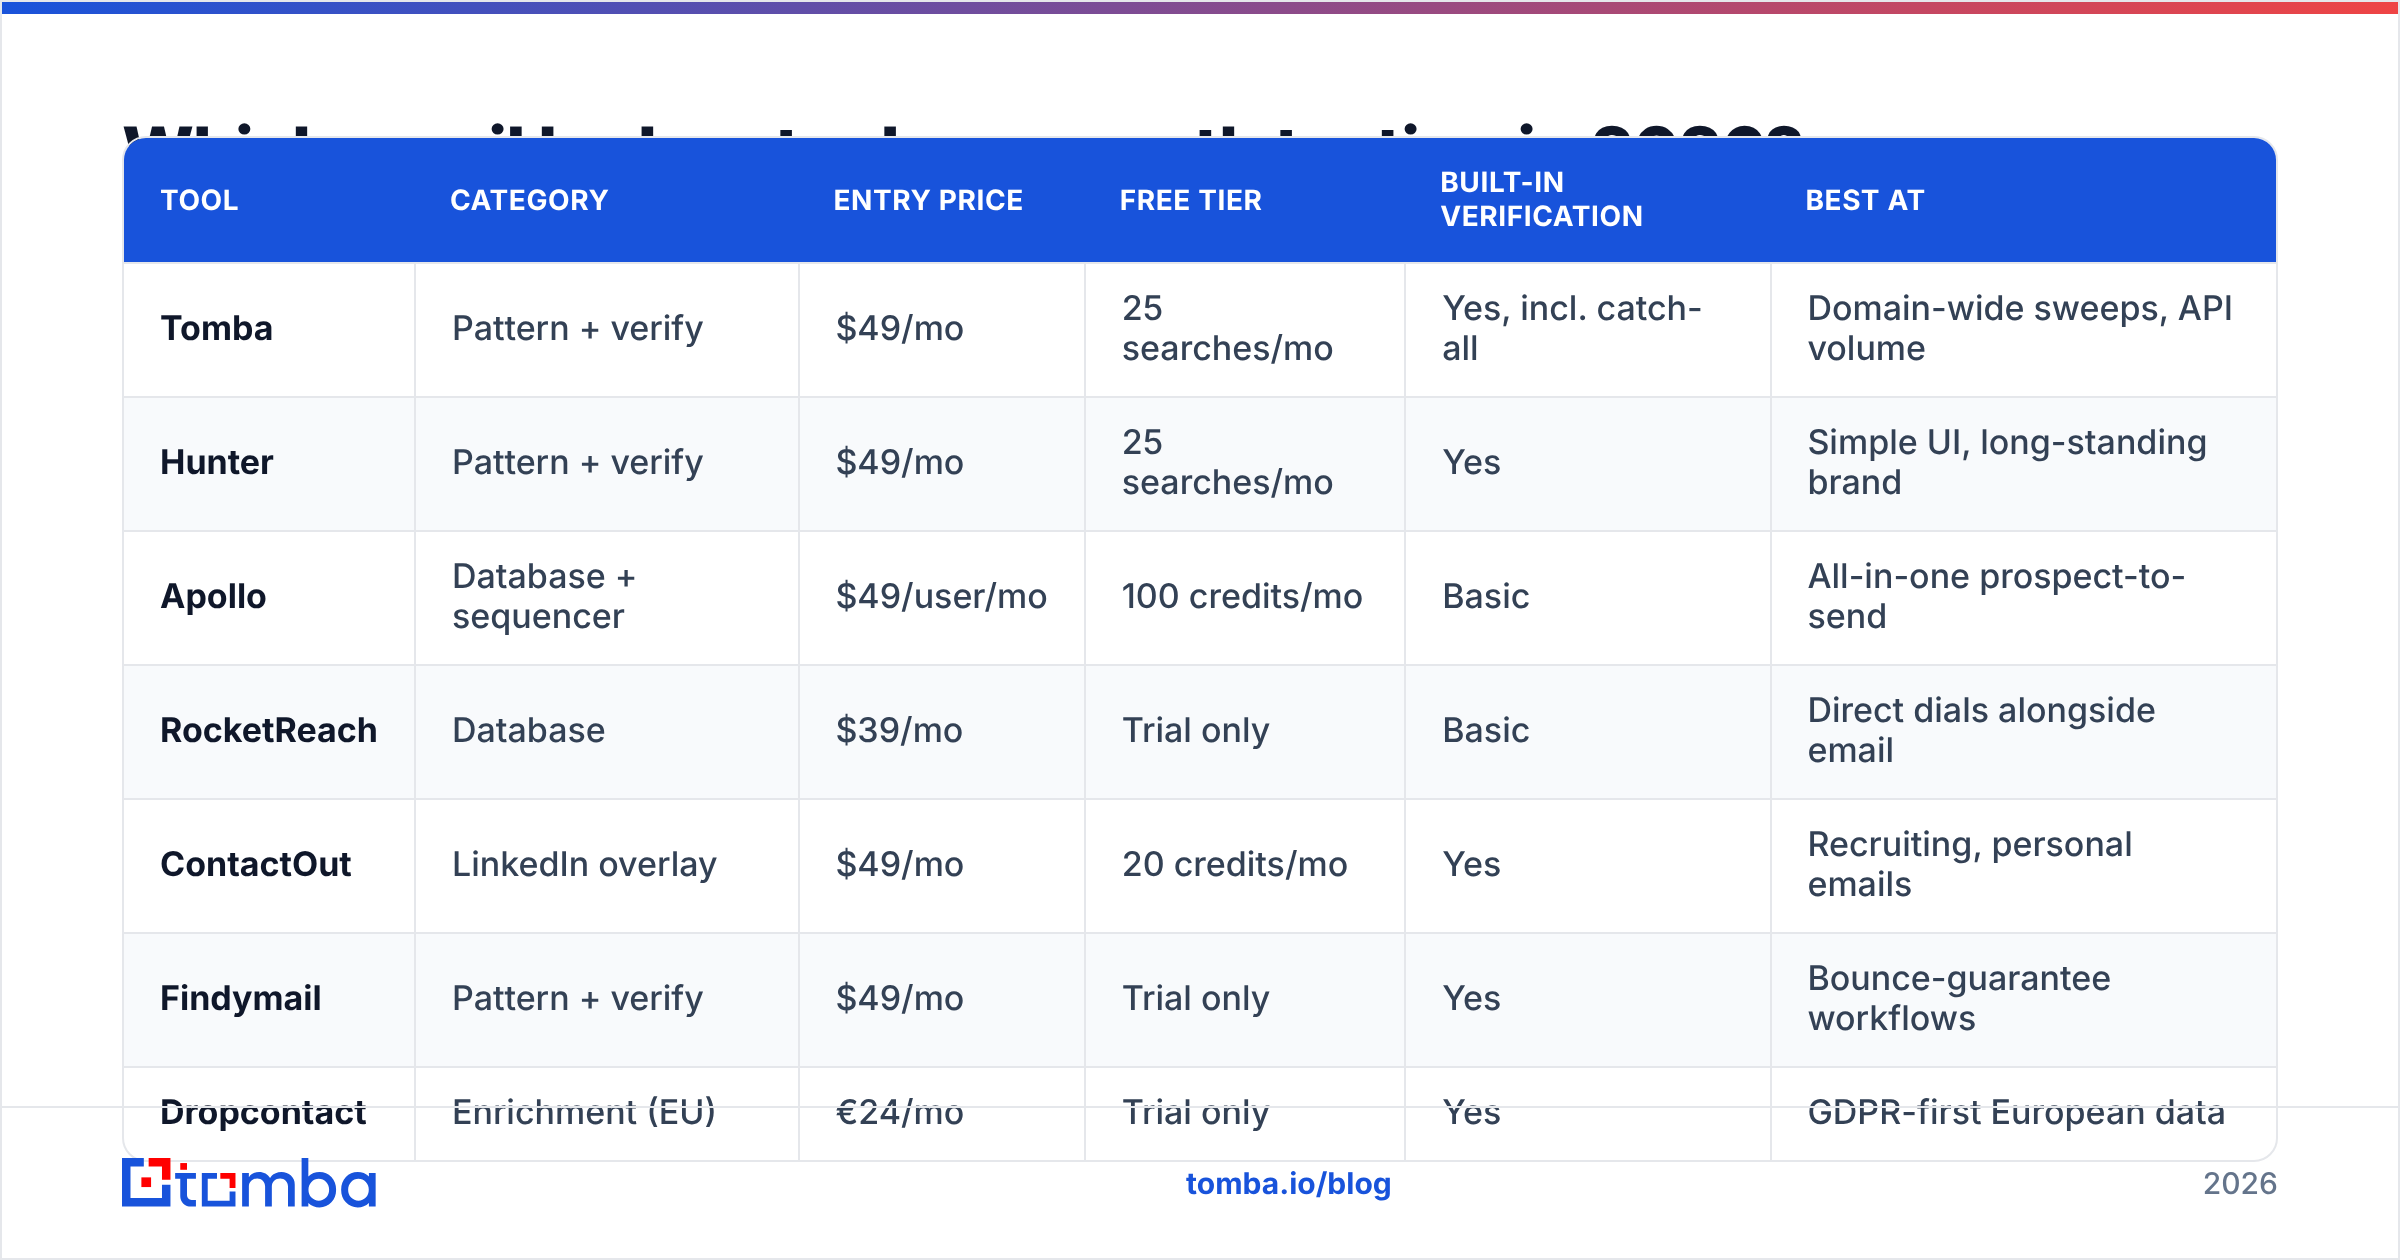Open the tomba.io/blog link
Image resolution: width=2400 pixels, height=1260 pixels.
coord(1288,1184)
